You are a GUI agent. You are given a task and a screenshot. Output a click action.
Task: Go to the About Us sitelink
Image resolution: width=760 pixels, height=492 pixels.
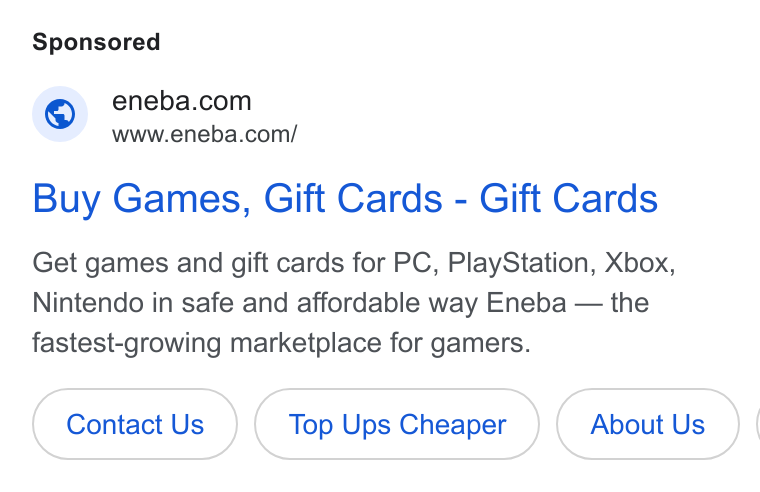pos(648,424)
